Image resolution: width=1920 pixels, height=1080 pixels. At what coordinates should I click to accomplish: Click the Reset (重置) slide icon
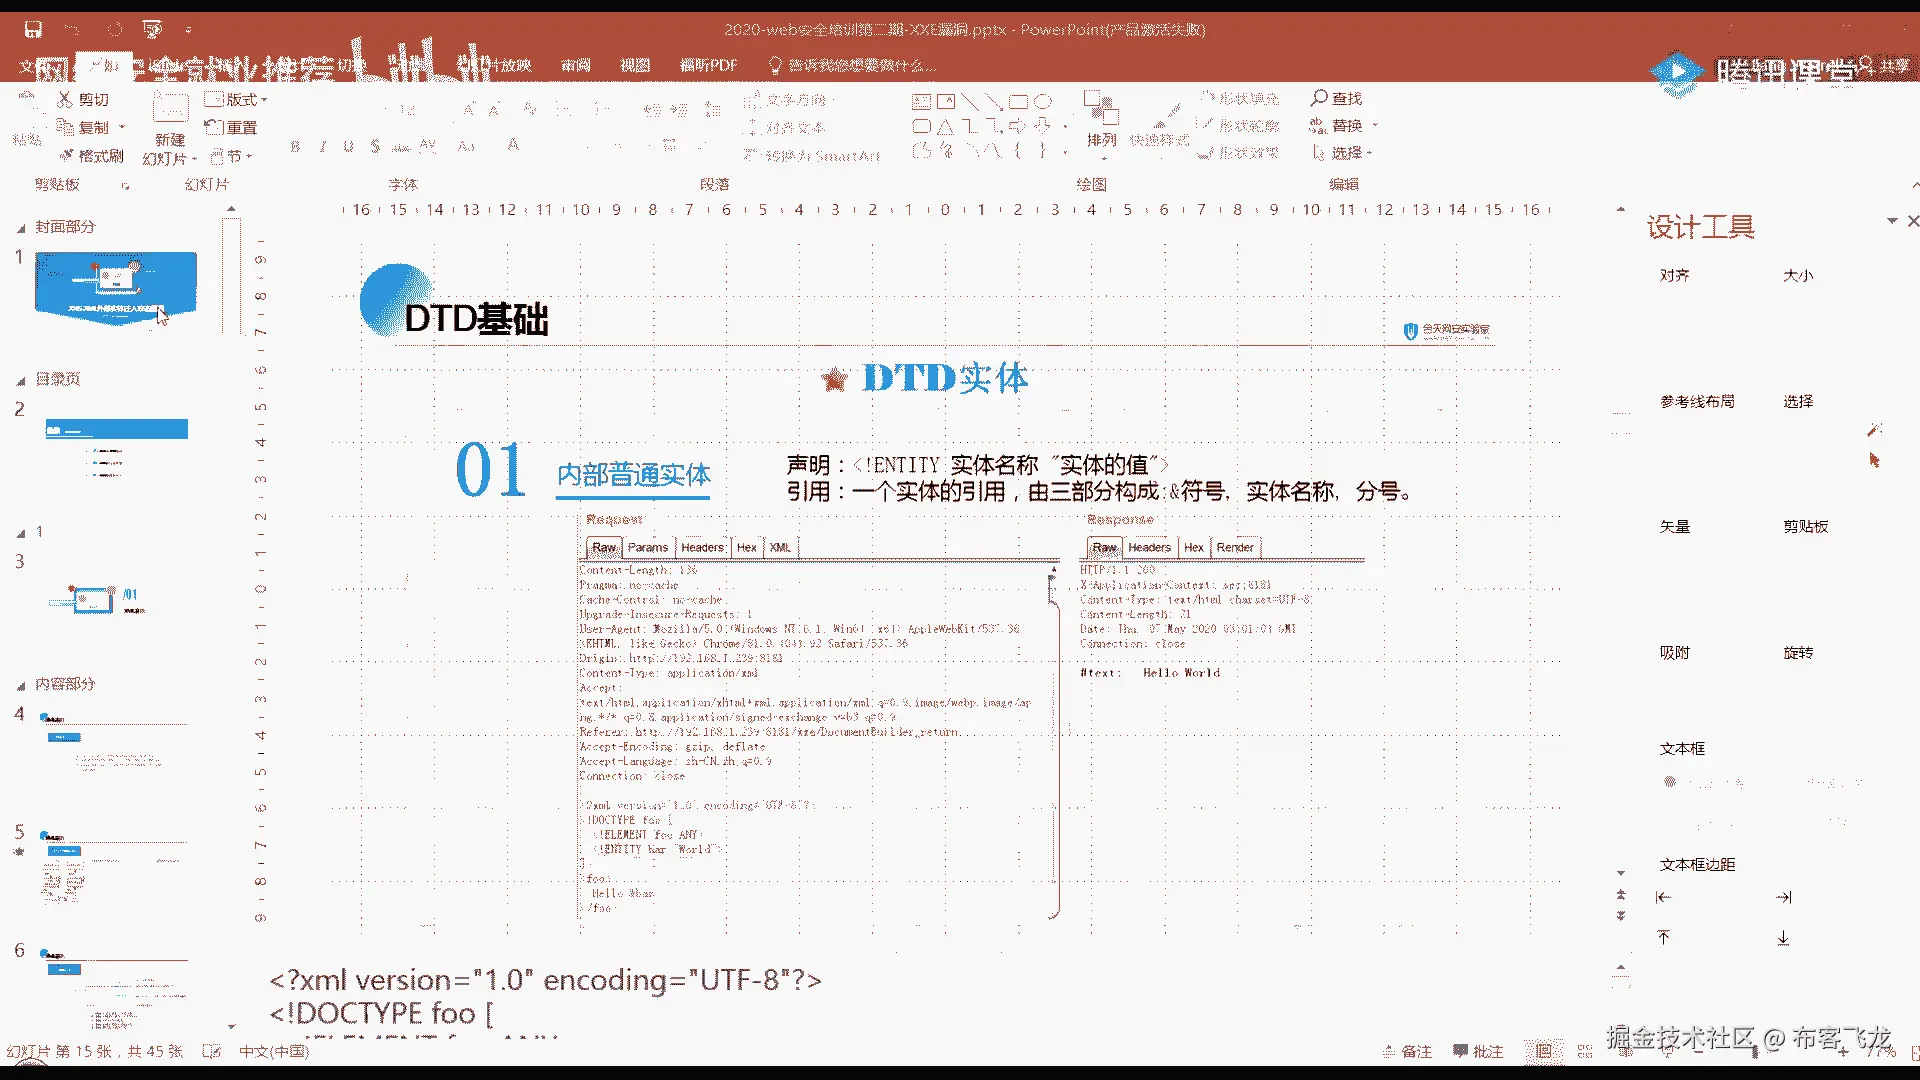(x=214, y=127)
